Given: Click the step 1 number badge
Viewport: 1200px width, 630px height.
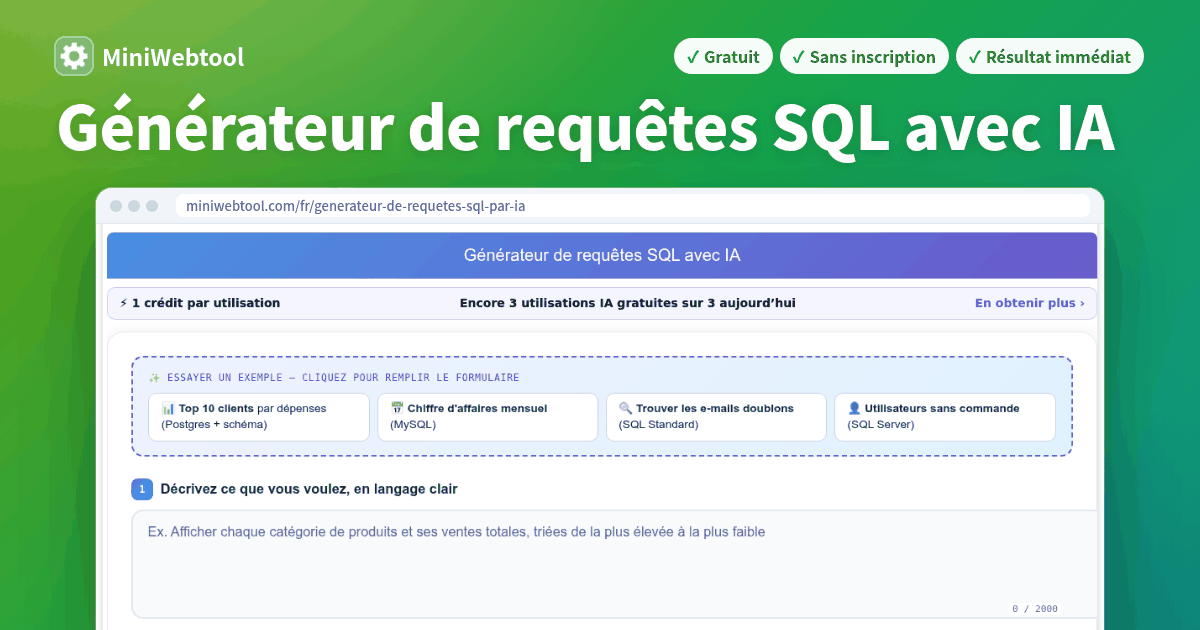Looking at the screenshot, I should click(x=141, y=489).
